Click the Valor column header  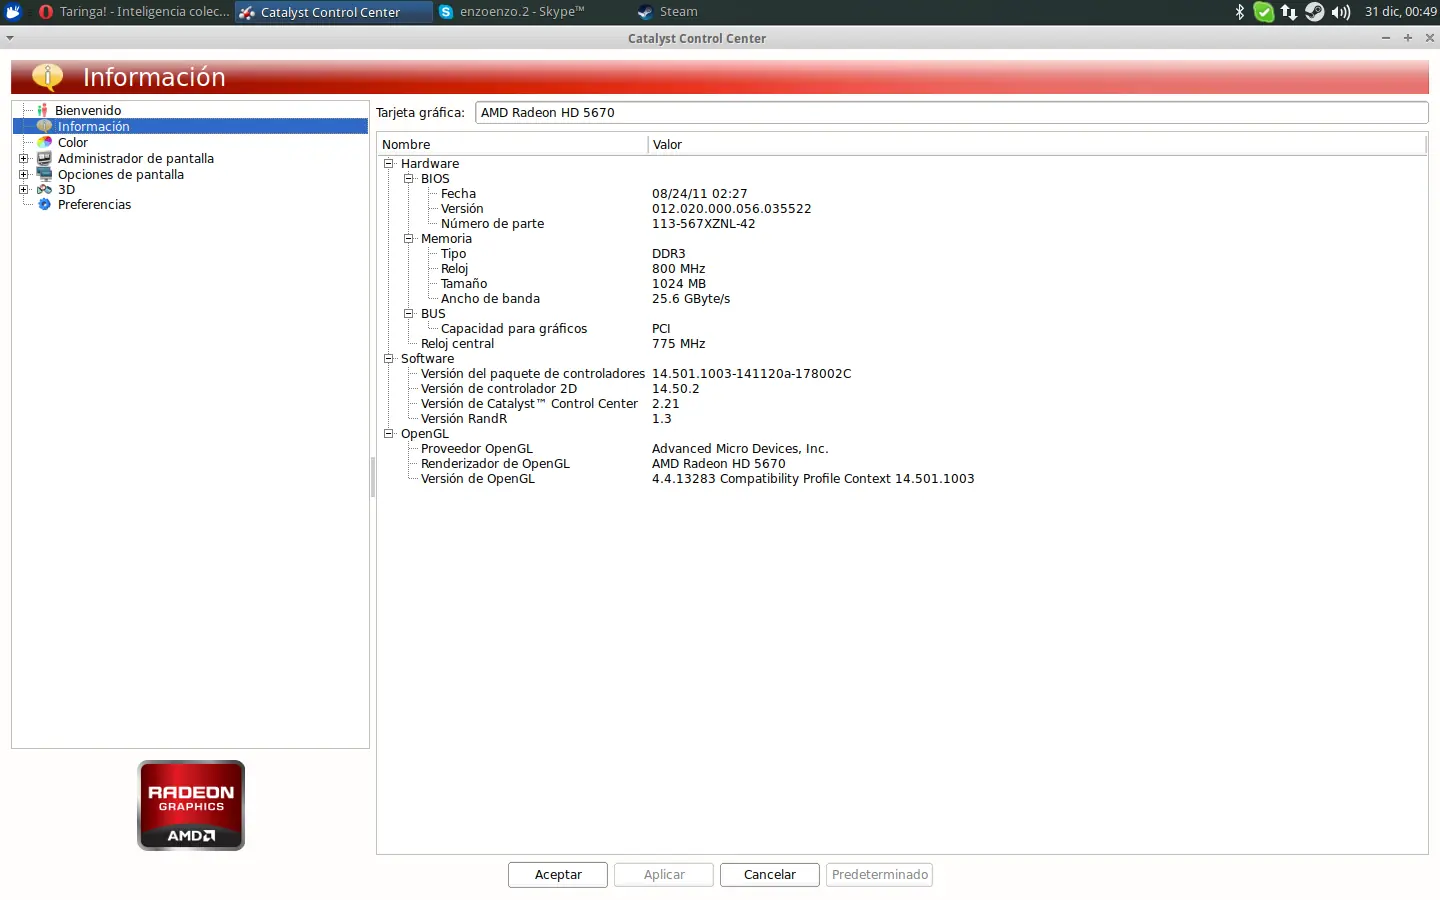click(x=1037, y=145)
